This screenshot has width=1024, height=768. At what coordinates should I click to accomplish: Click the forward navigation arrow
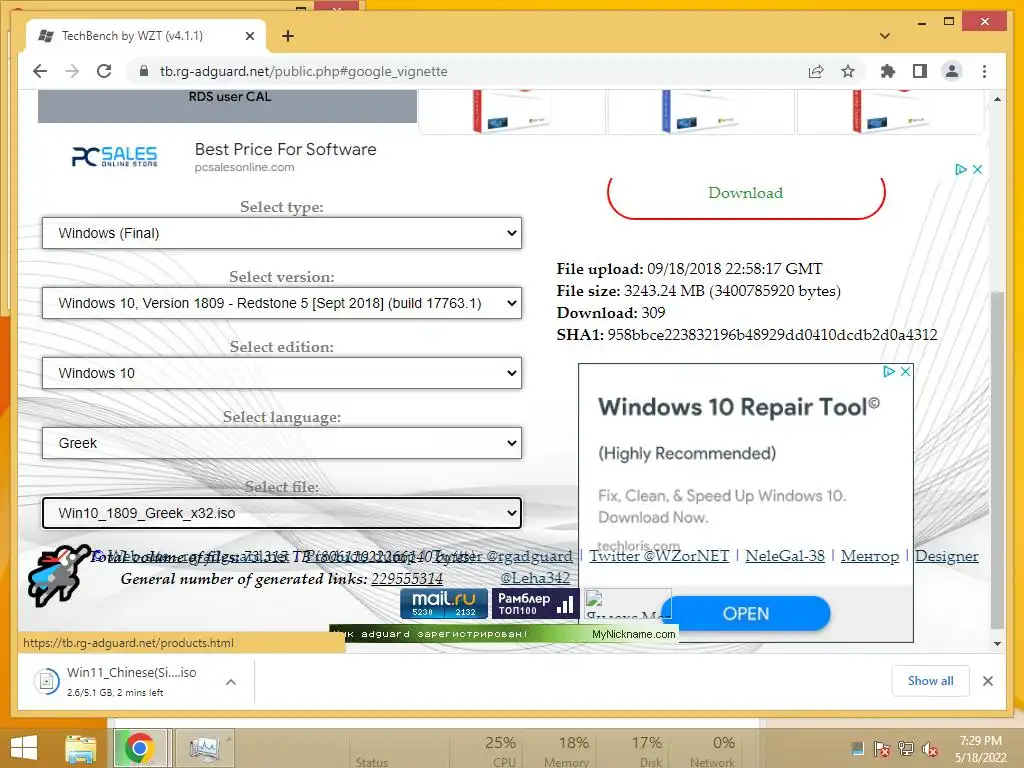(x=72, y=71)
